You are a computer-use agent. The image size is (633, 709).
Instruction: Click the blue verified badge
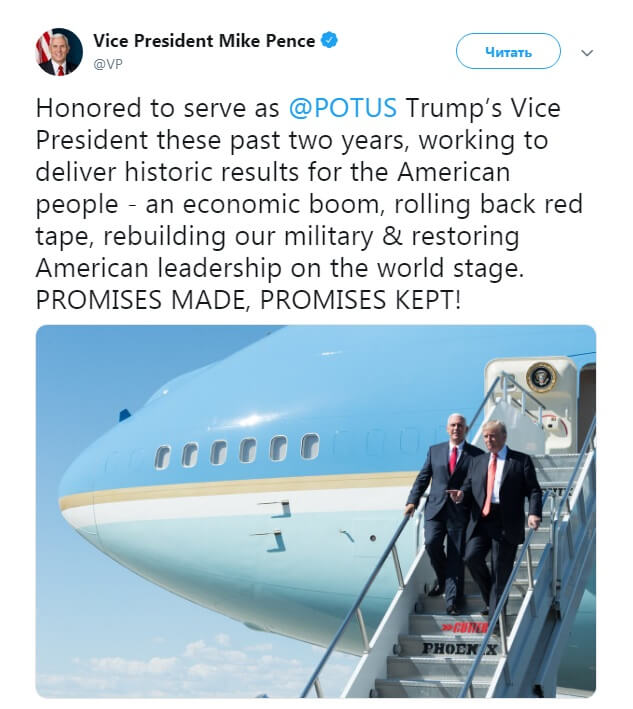tap(329, 41)
